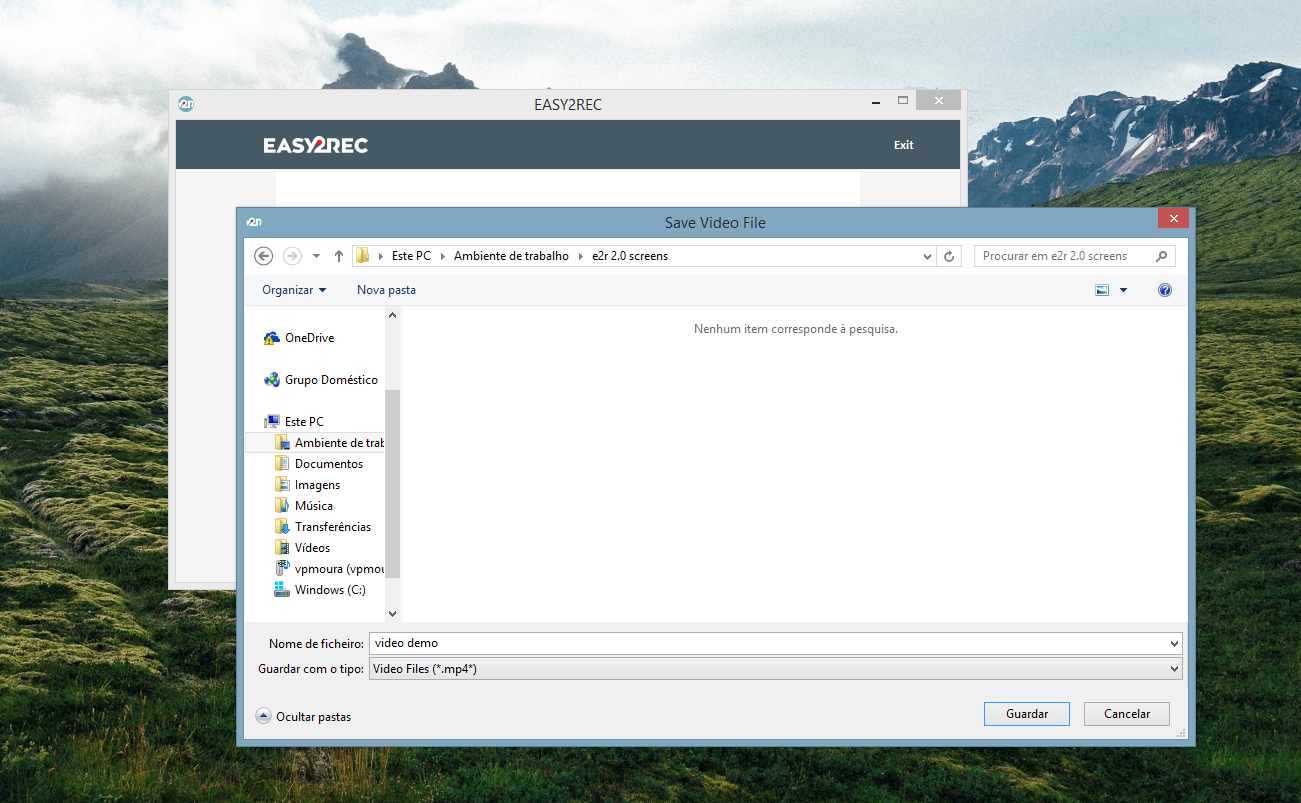
Task: Close the EASY2REC window
Action: coord(938,101)
